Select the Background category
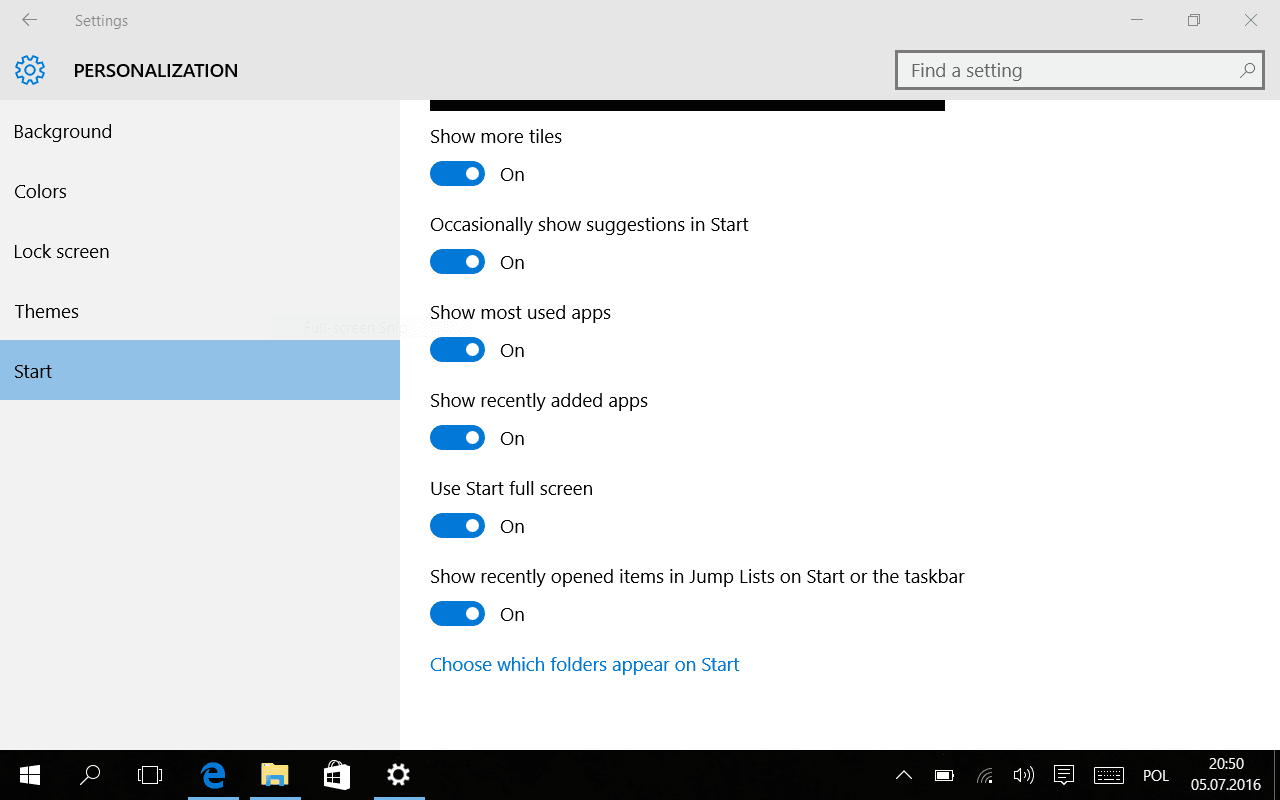The height and width of the screenshot is (800, 1280). coord(200,131)
